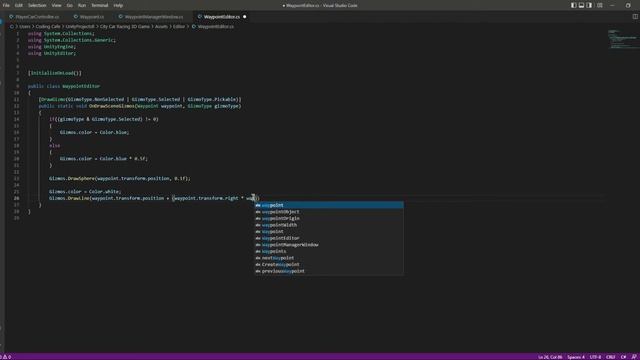
Task: Click the code minimap overview
Action: tap(622, 40)
